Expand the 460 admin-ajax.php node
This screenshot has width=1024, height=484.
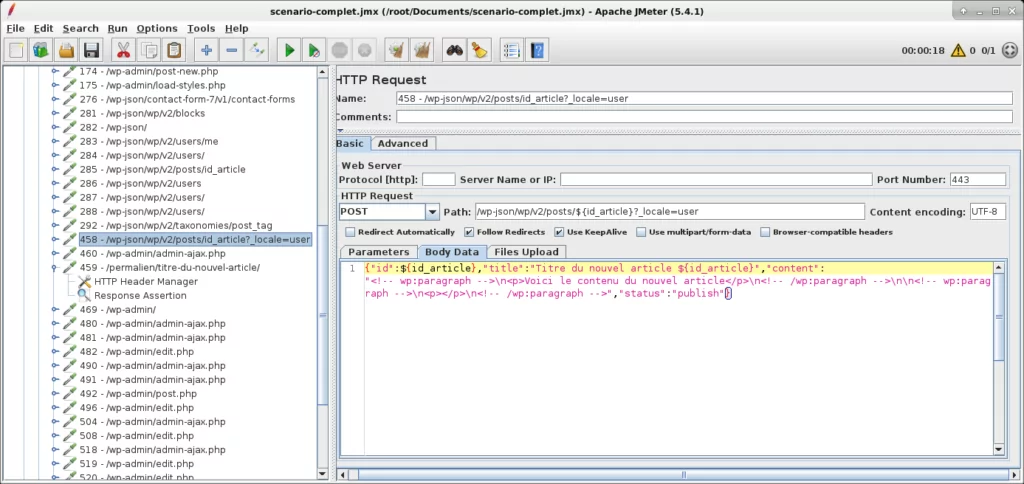pos(56,253)
